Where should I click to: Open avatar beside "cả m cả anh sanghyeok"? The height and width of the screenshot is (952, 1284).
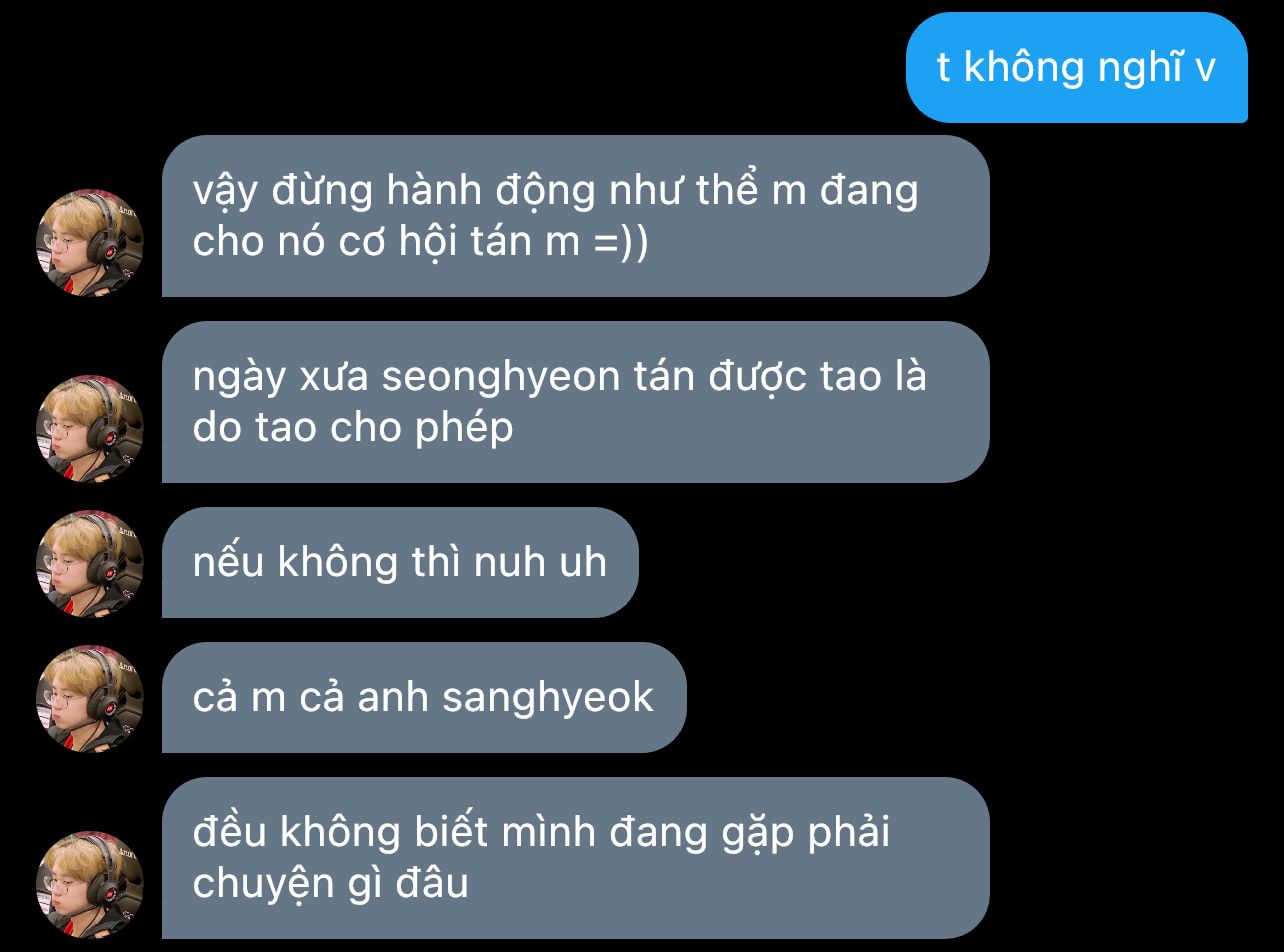click(90, 699)
